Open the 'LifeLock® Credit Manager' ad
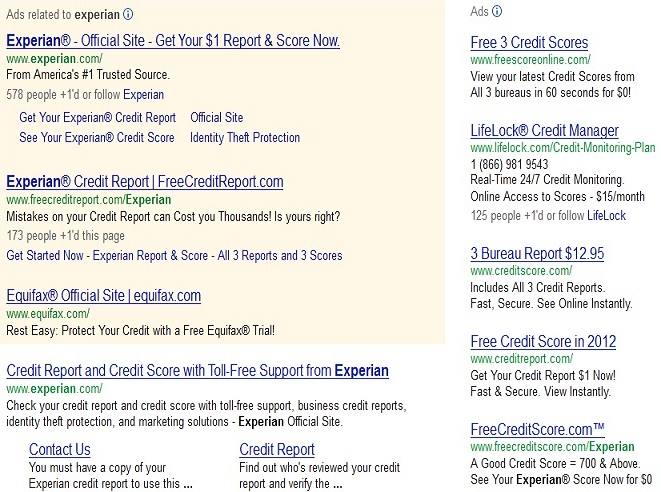This screenshot has height=492, width=661. [x=544, y=131]
